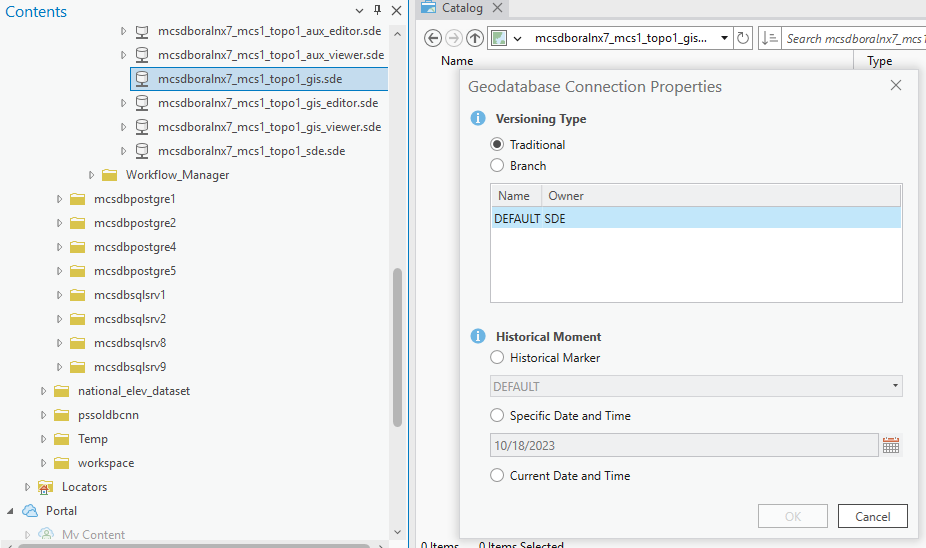Expand the mcsdbpostgre1 folder
The image size is (926, 548).
59,199
